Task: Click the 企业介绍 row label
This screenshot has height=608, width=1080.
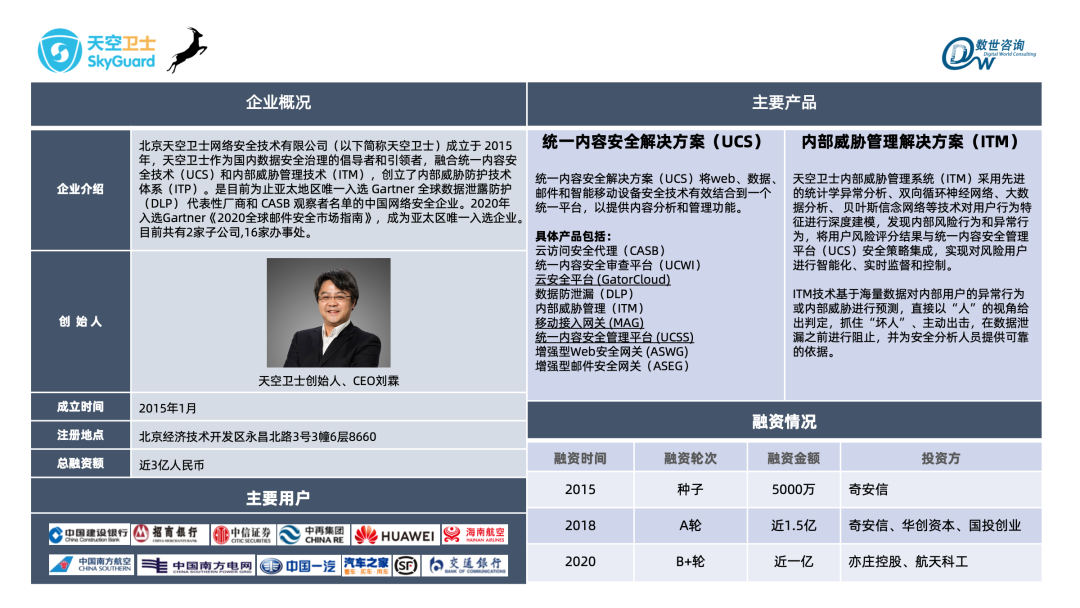Action: pyautogui.click(x=81, y=189)
